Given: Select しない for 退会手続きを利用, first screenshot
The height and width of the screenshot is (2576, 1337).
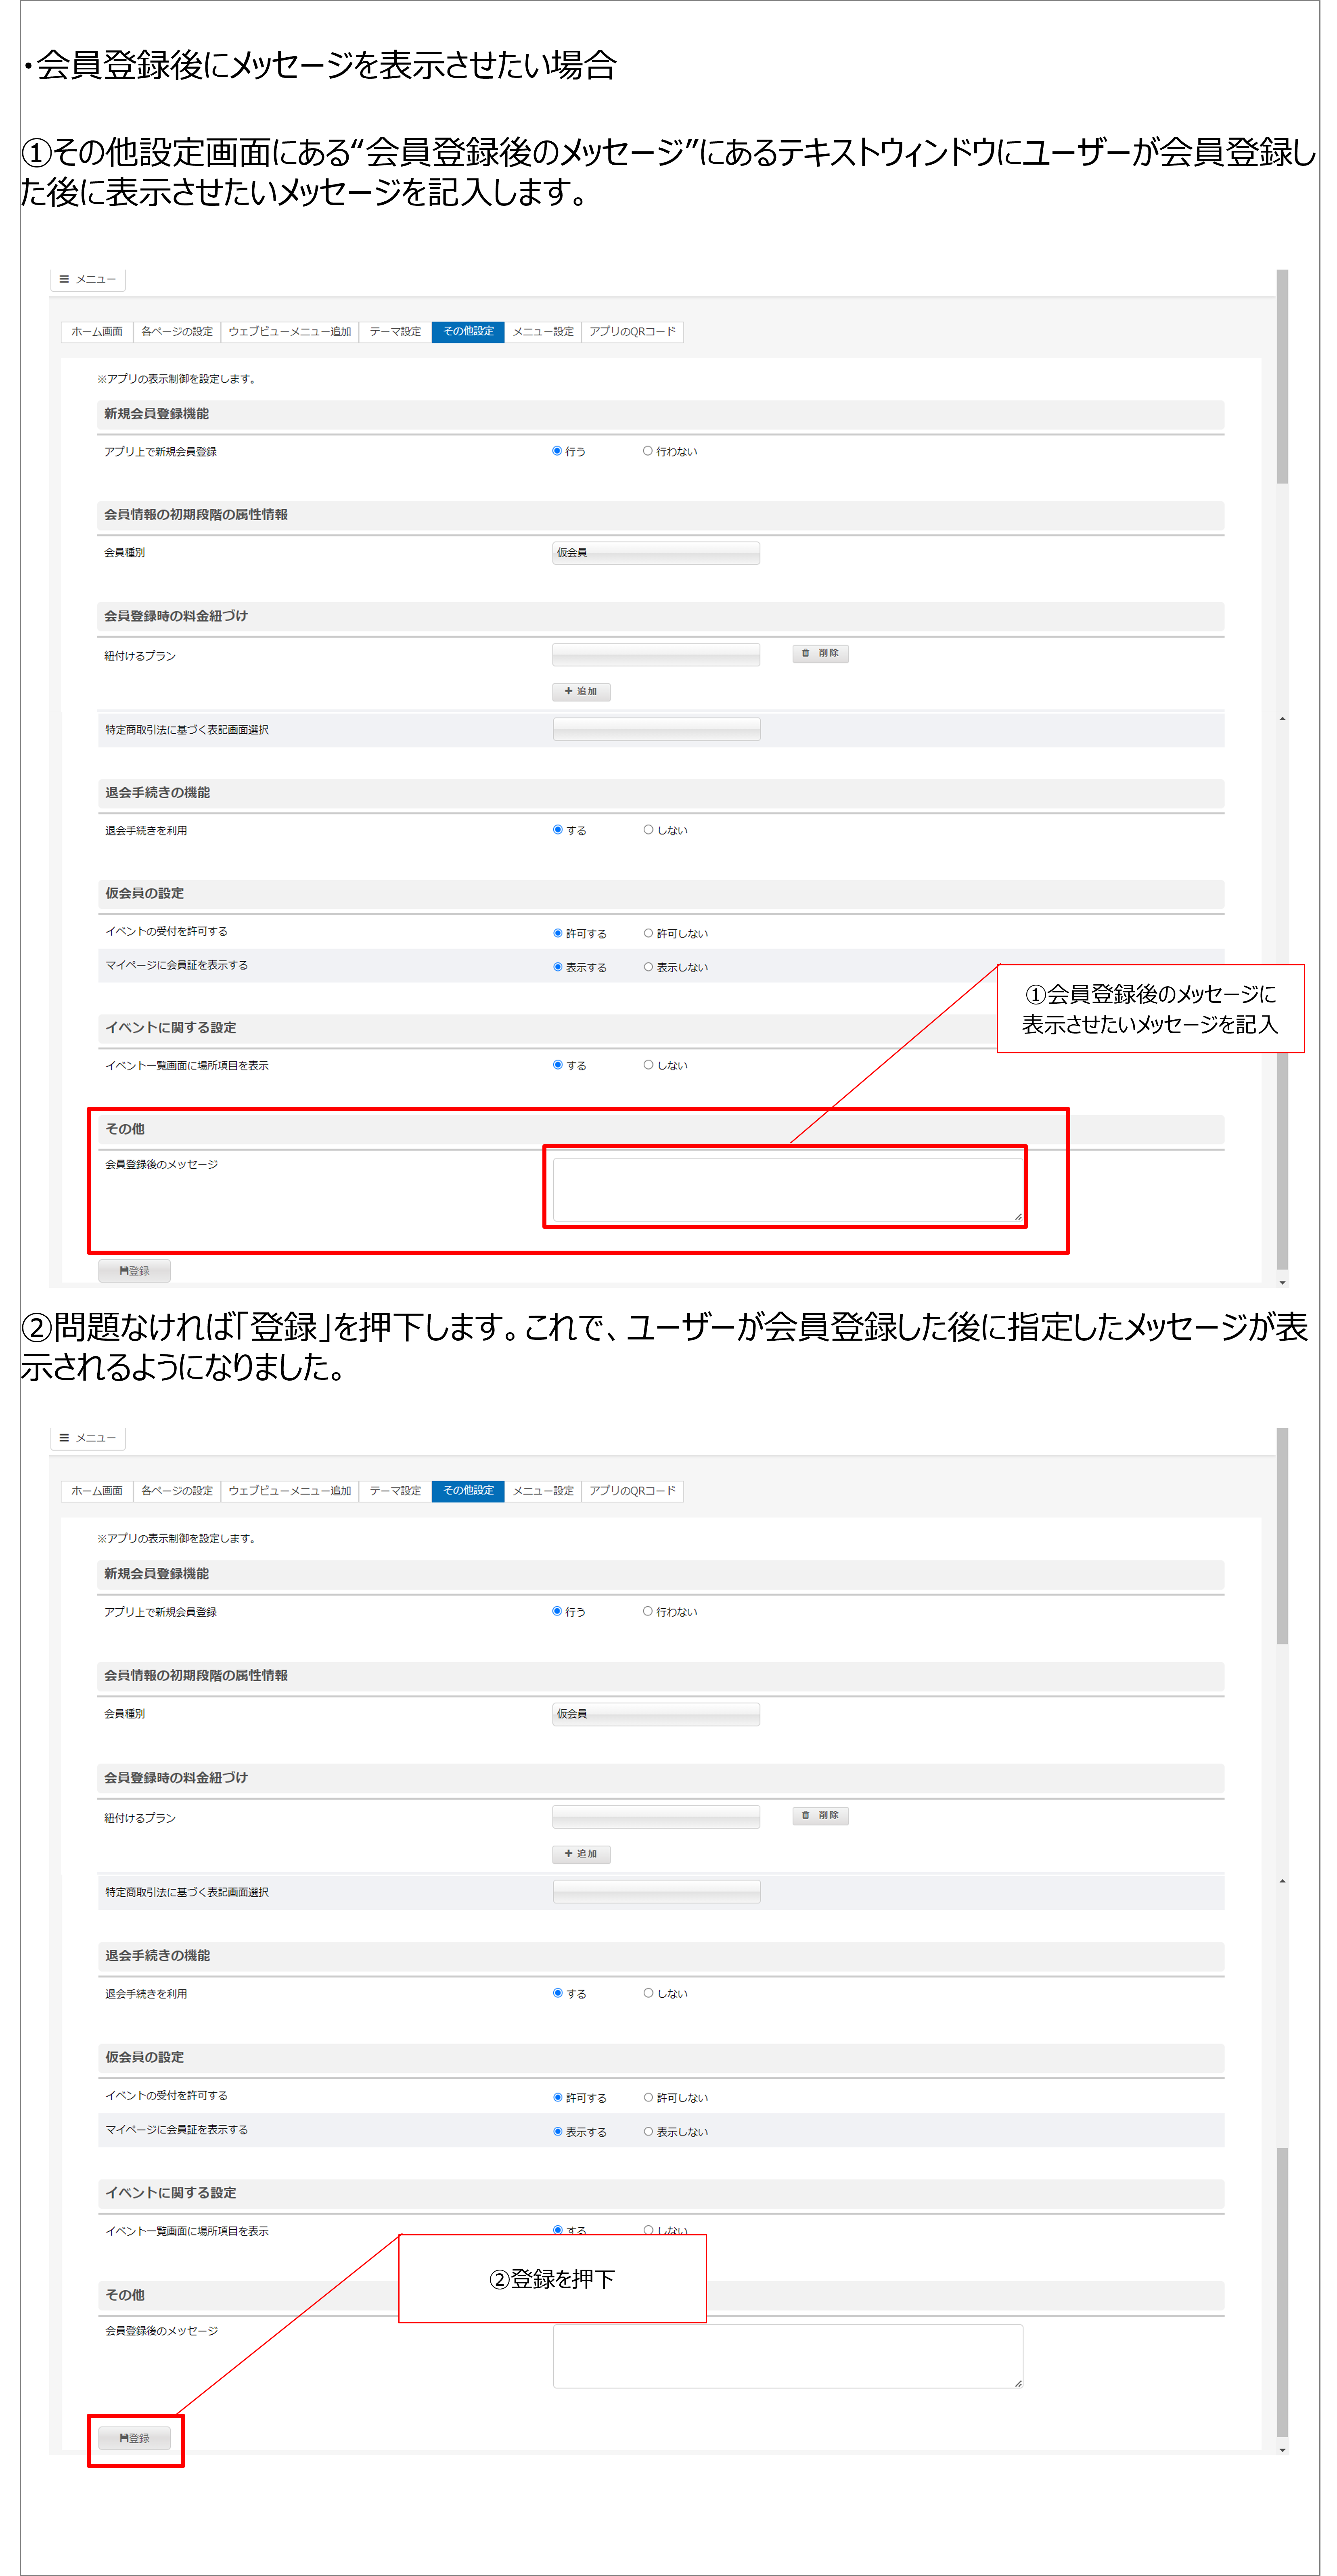Looking at the screenshot, I should coord(649,830).
